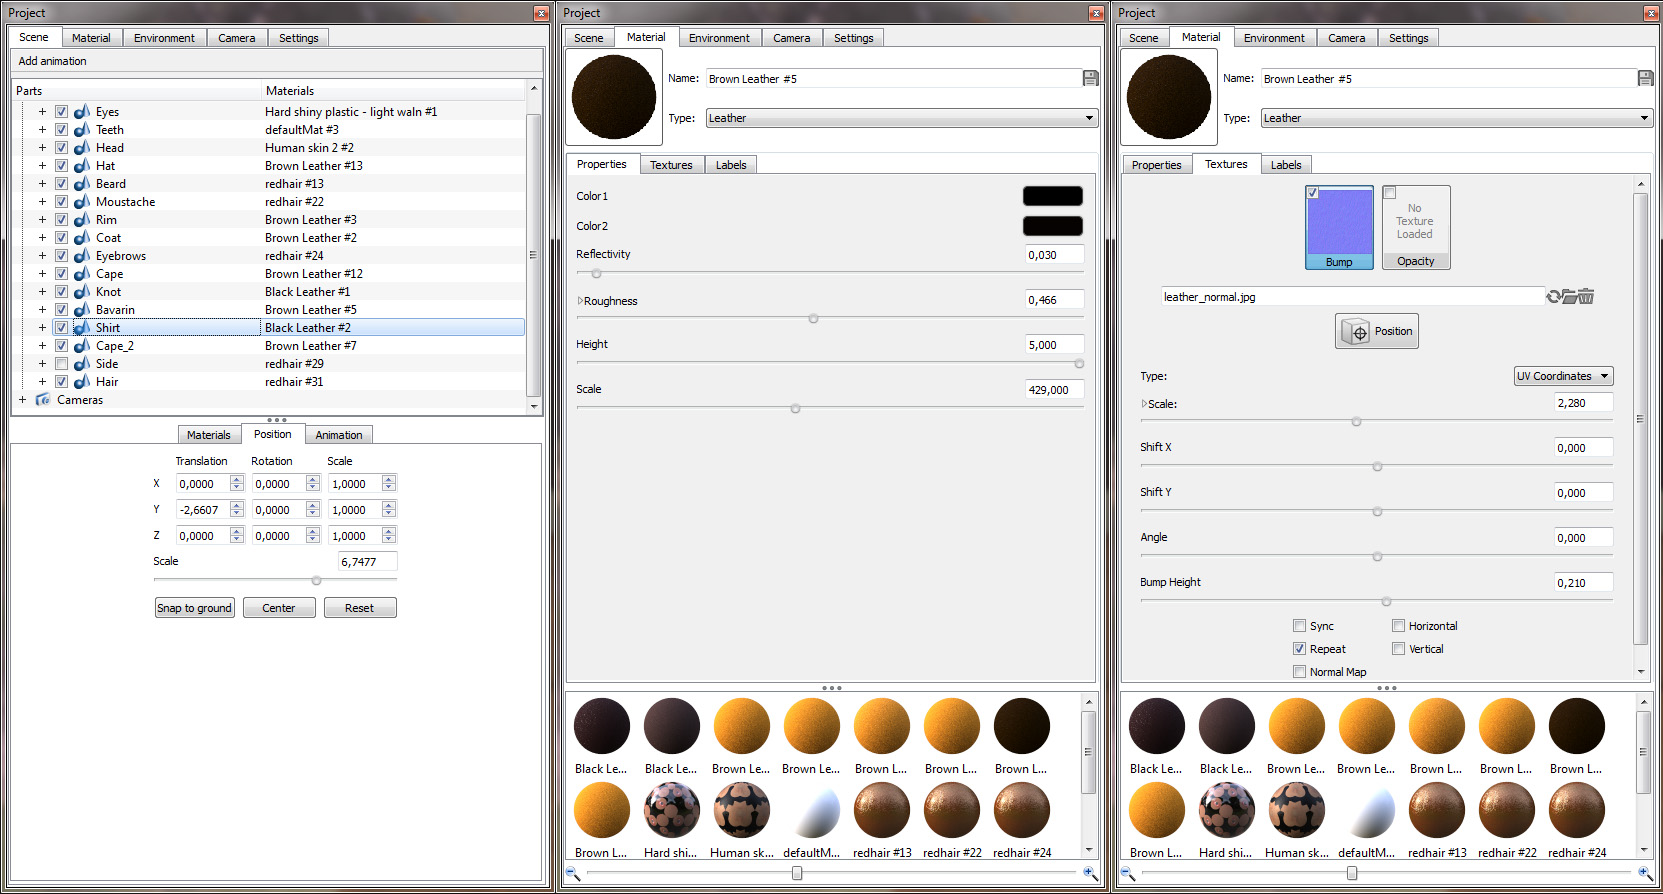
Task: Enable the Normal Map checkbox
Action: pyautogui.click(x=1300, y=672)
